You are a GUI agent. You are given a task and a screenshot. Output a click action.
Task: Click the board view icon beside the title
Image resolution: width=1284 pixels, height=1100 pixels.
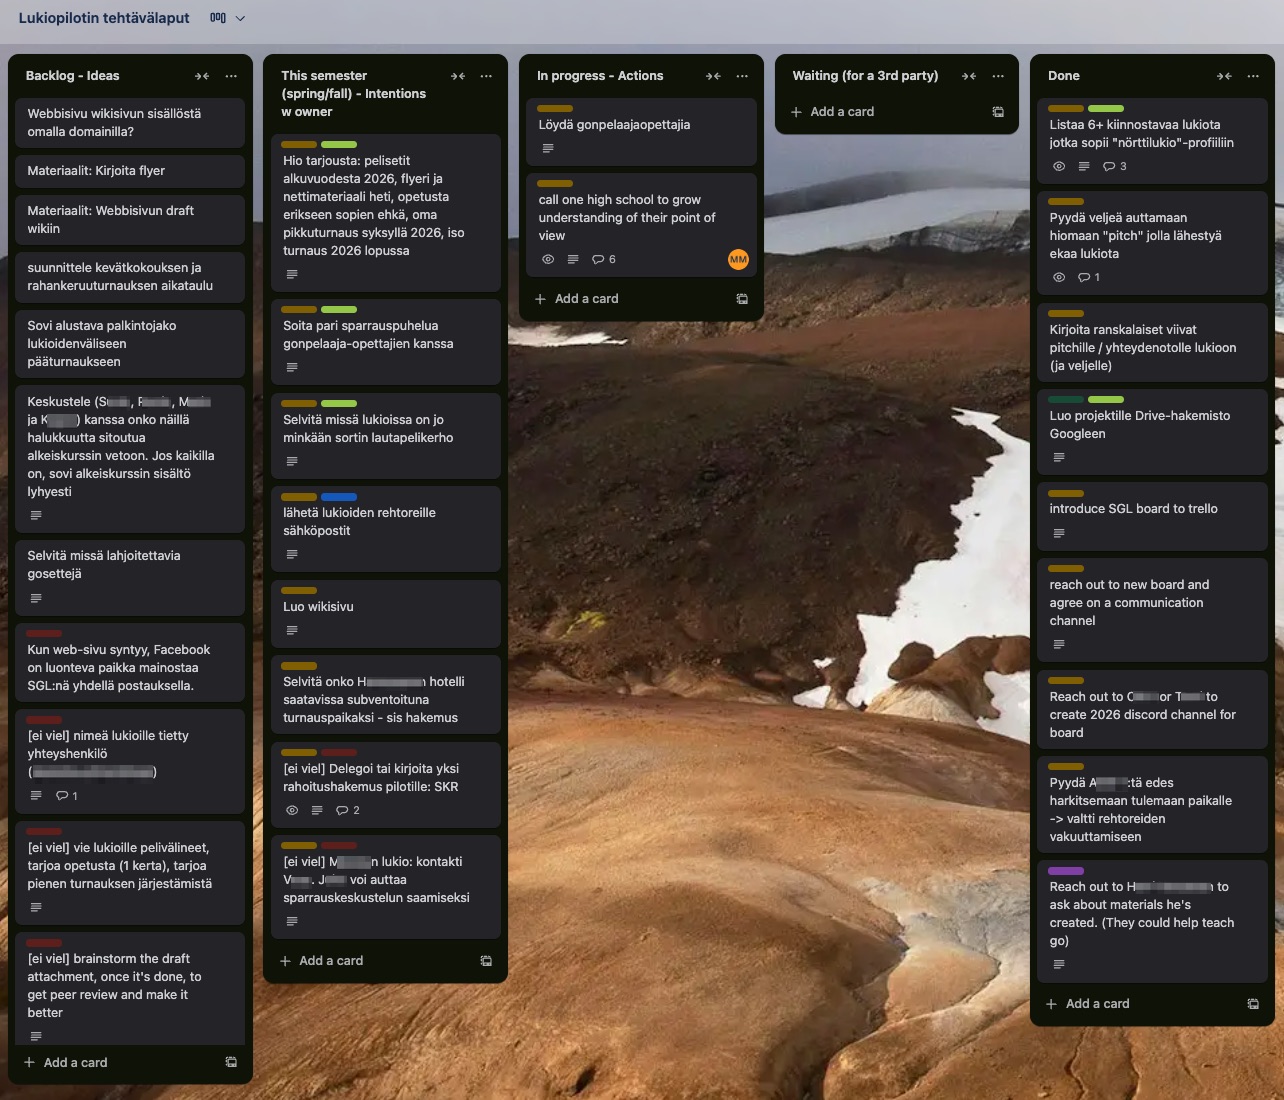(x=218, y=18)
